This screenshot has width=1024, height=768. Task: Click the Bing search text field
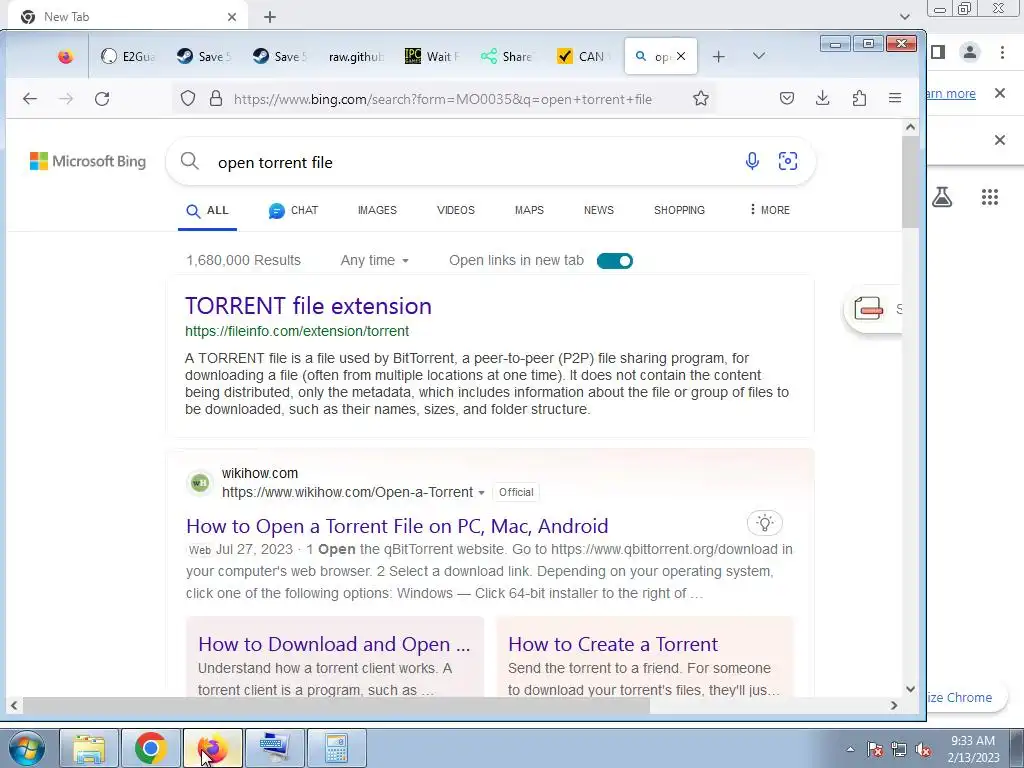[x=477, y=162]
